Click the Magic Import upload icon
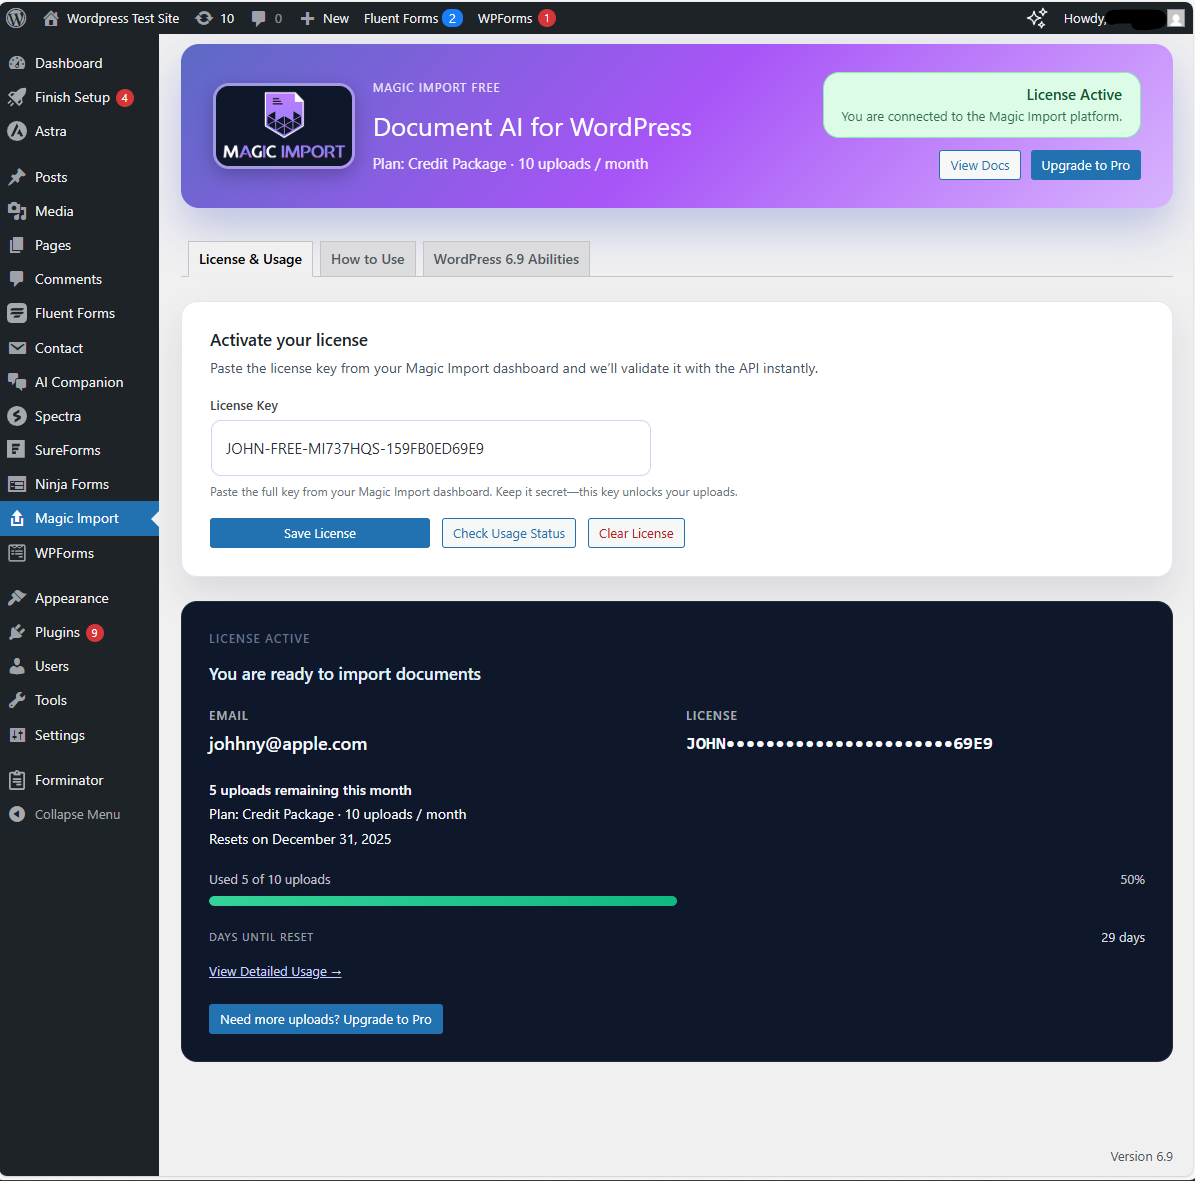Viewport: 1195px width, 1181px height. (17, 518)
